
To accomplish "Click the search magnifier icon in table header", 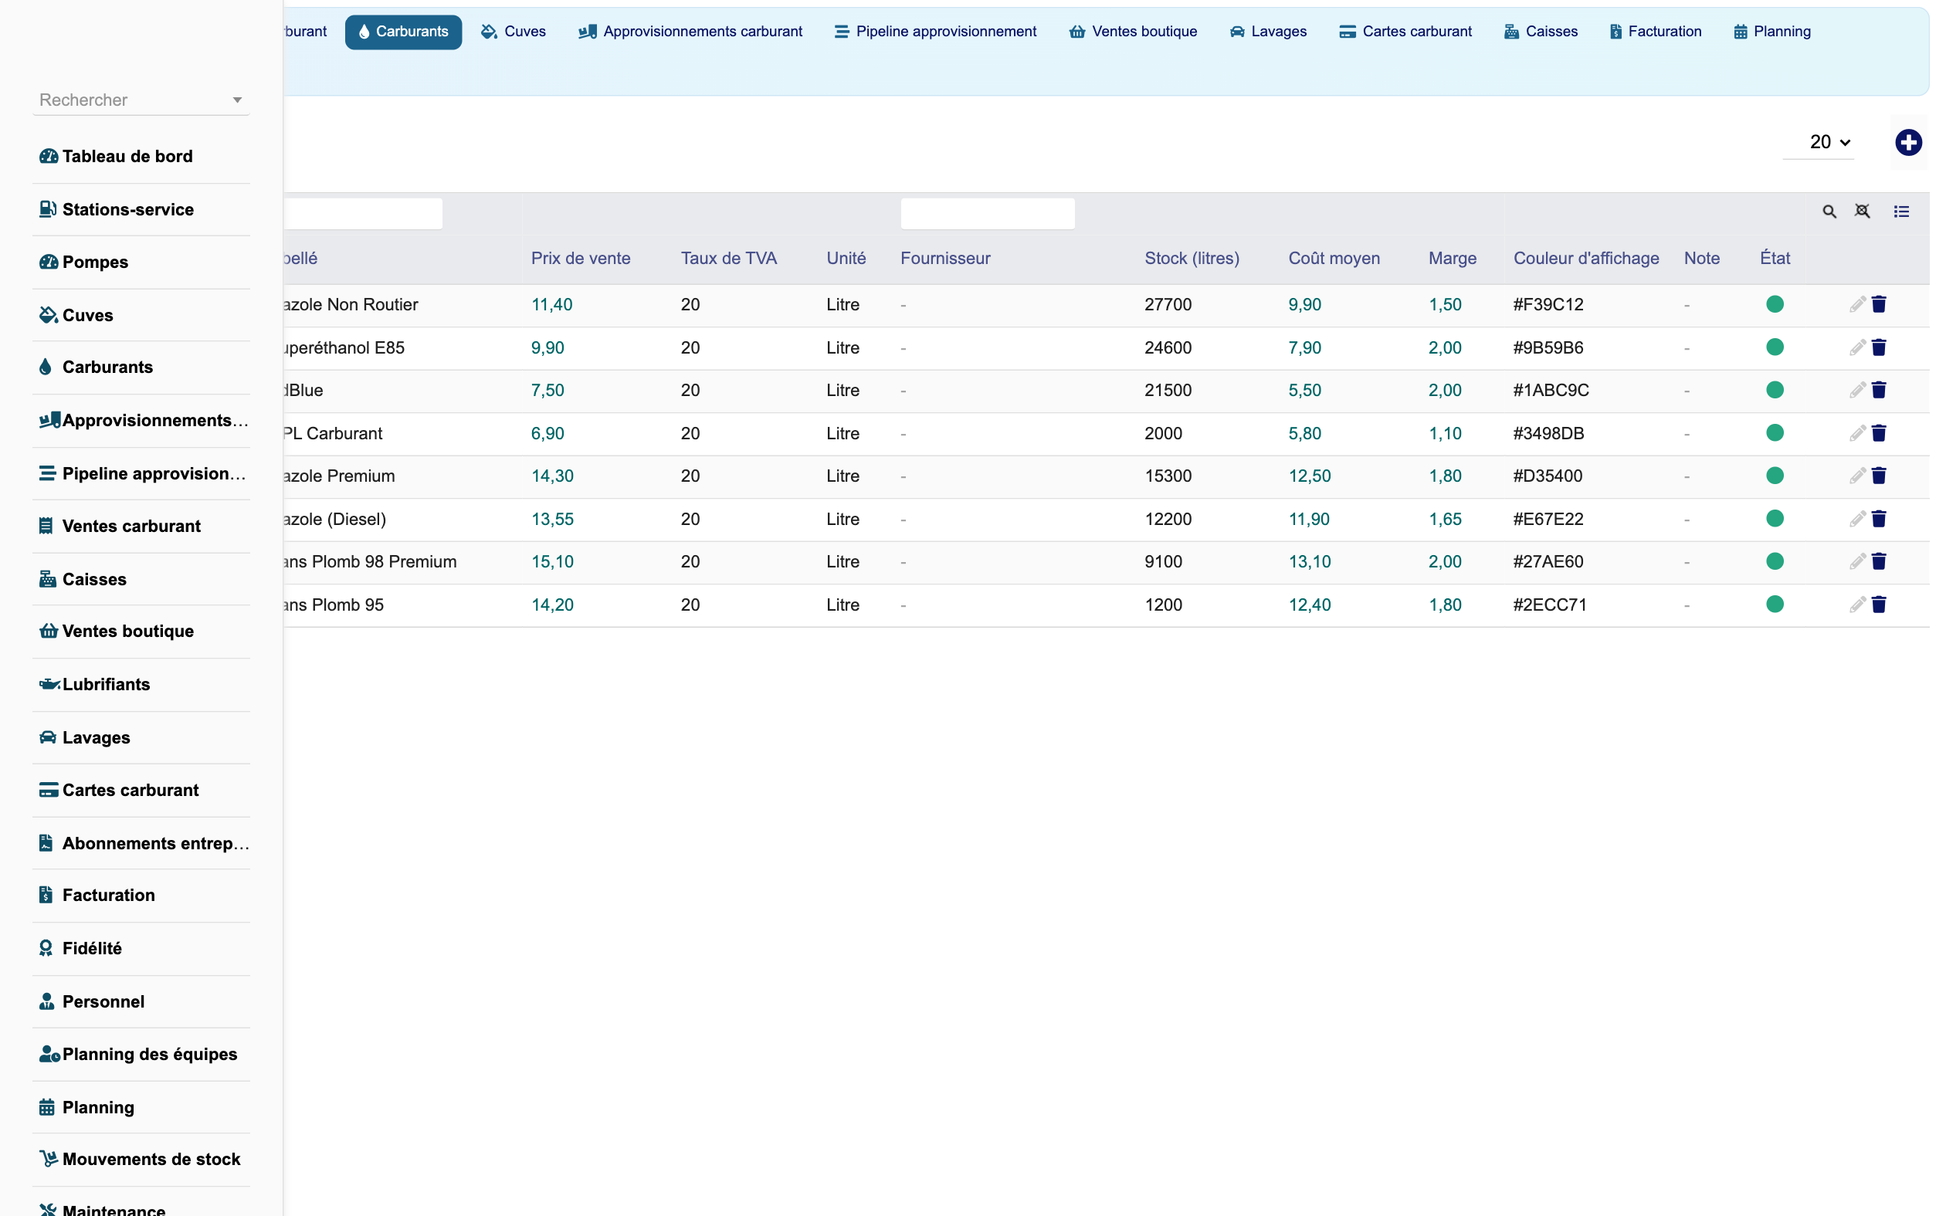I will tap(1829, 212).
